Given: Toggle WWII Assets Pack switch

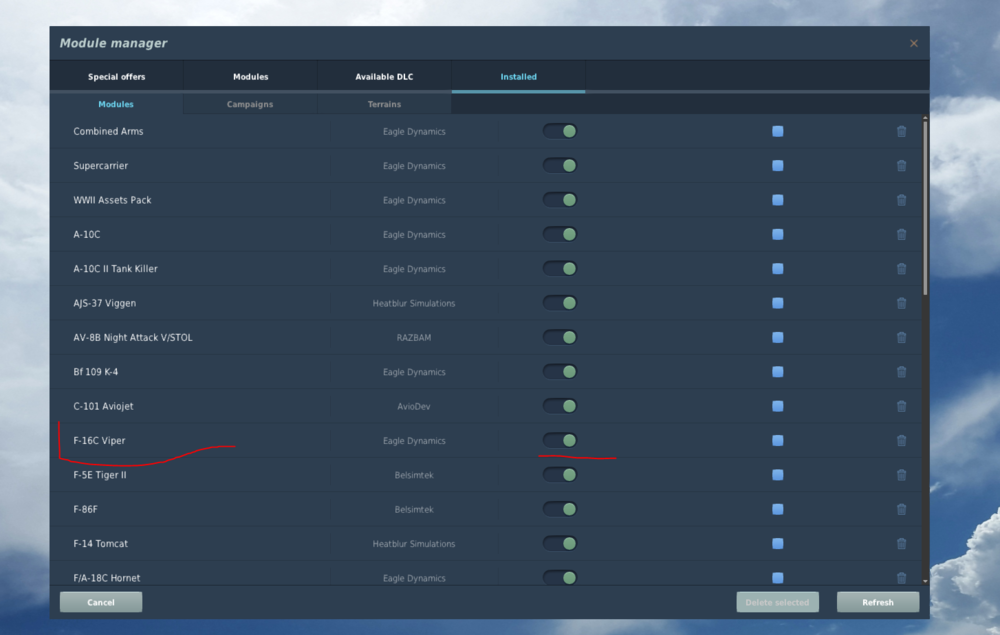Looking at the screenshot, I should 560,200.
